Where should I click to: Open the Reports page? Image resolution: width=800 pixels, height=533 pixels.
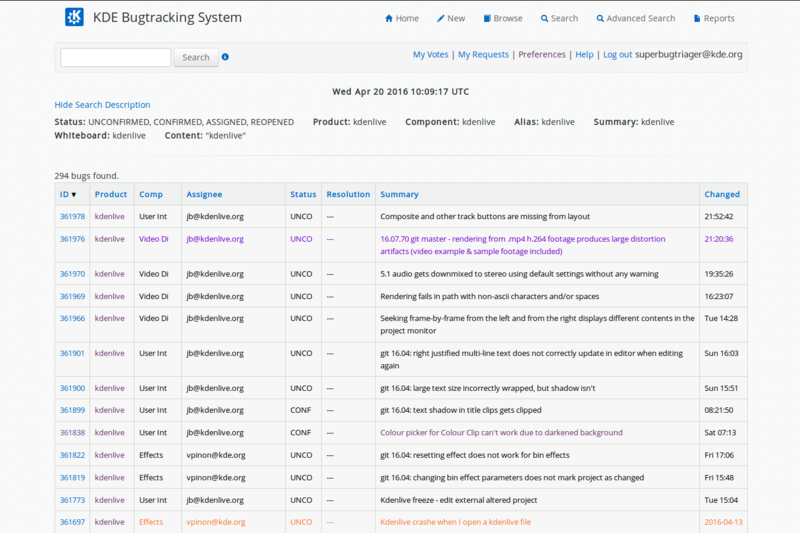point(714,18)
